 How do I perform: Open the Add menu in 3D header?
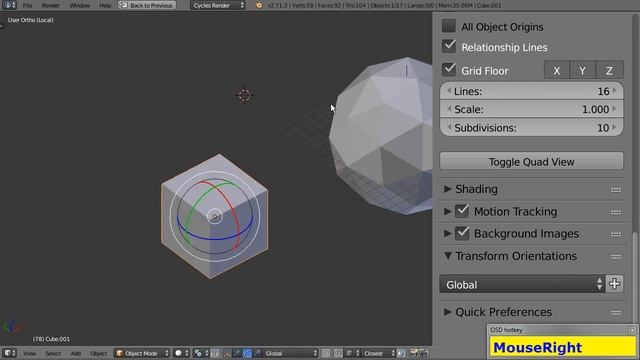point(76,353)
